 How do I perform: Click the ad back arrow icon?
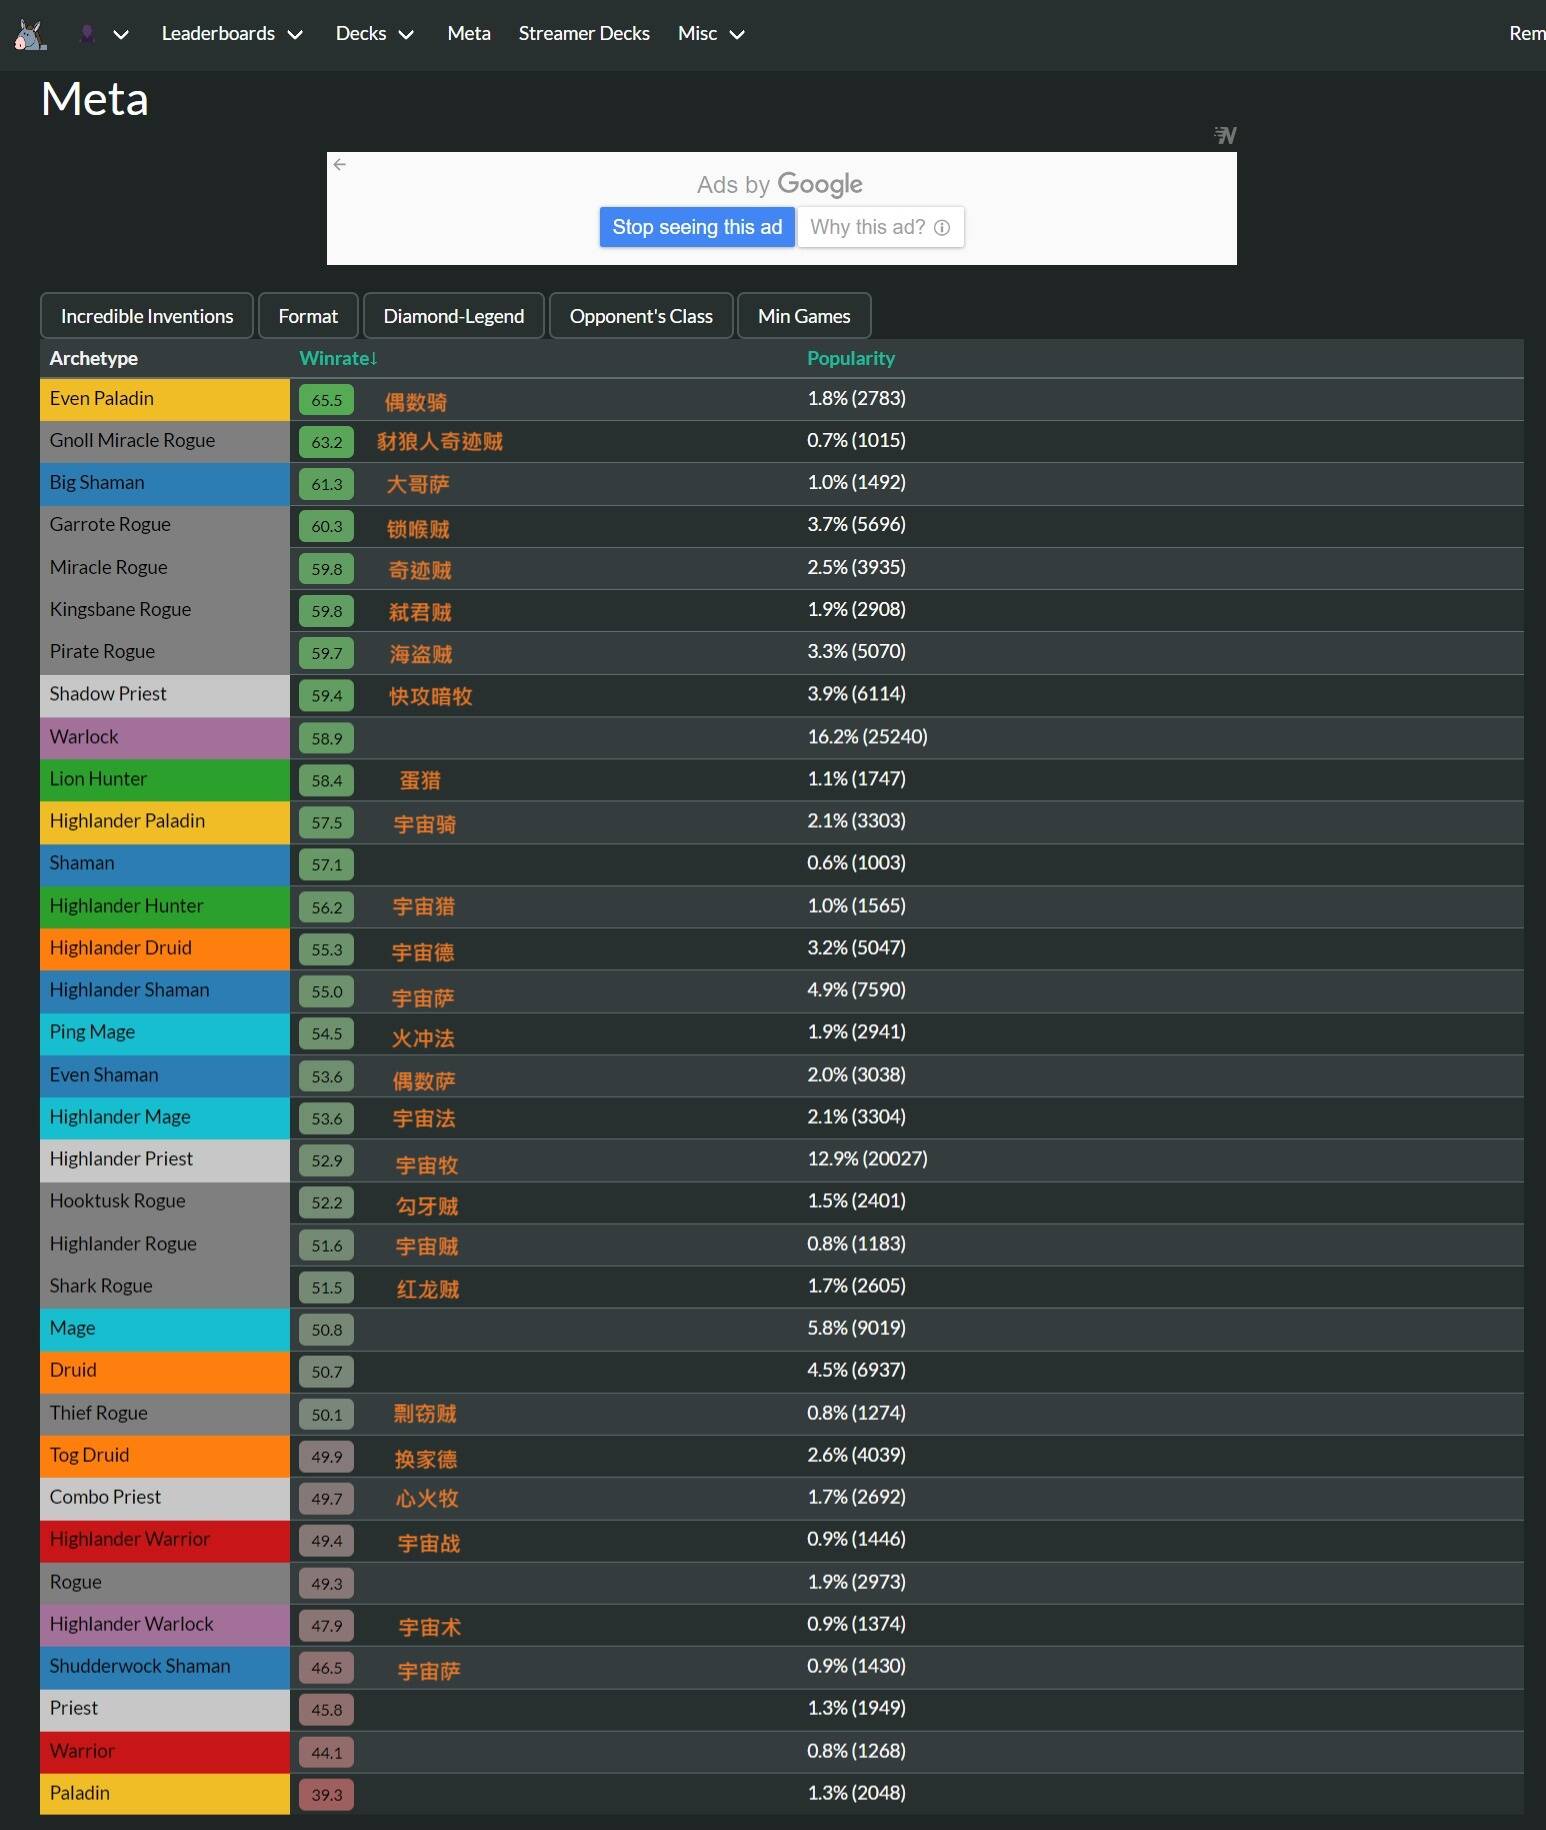coord(340,164)
